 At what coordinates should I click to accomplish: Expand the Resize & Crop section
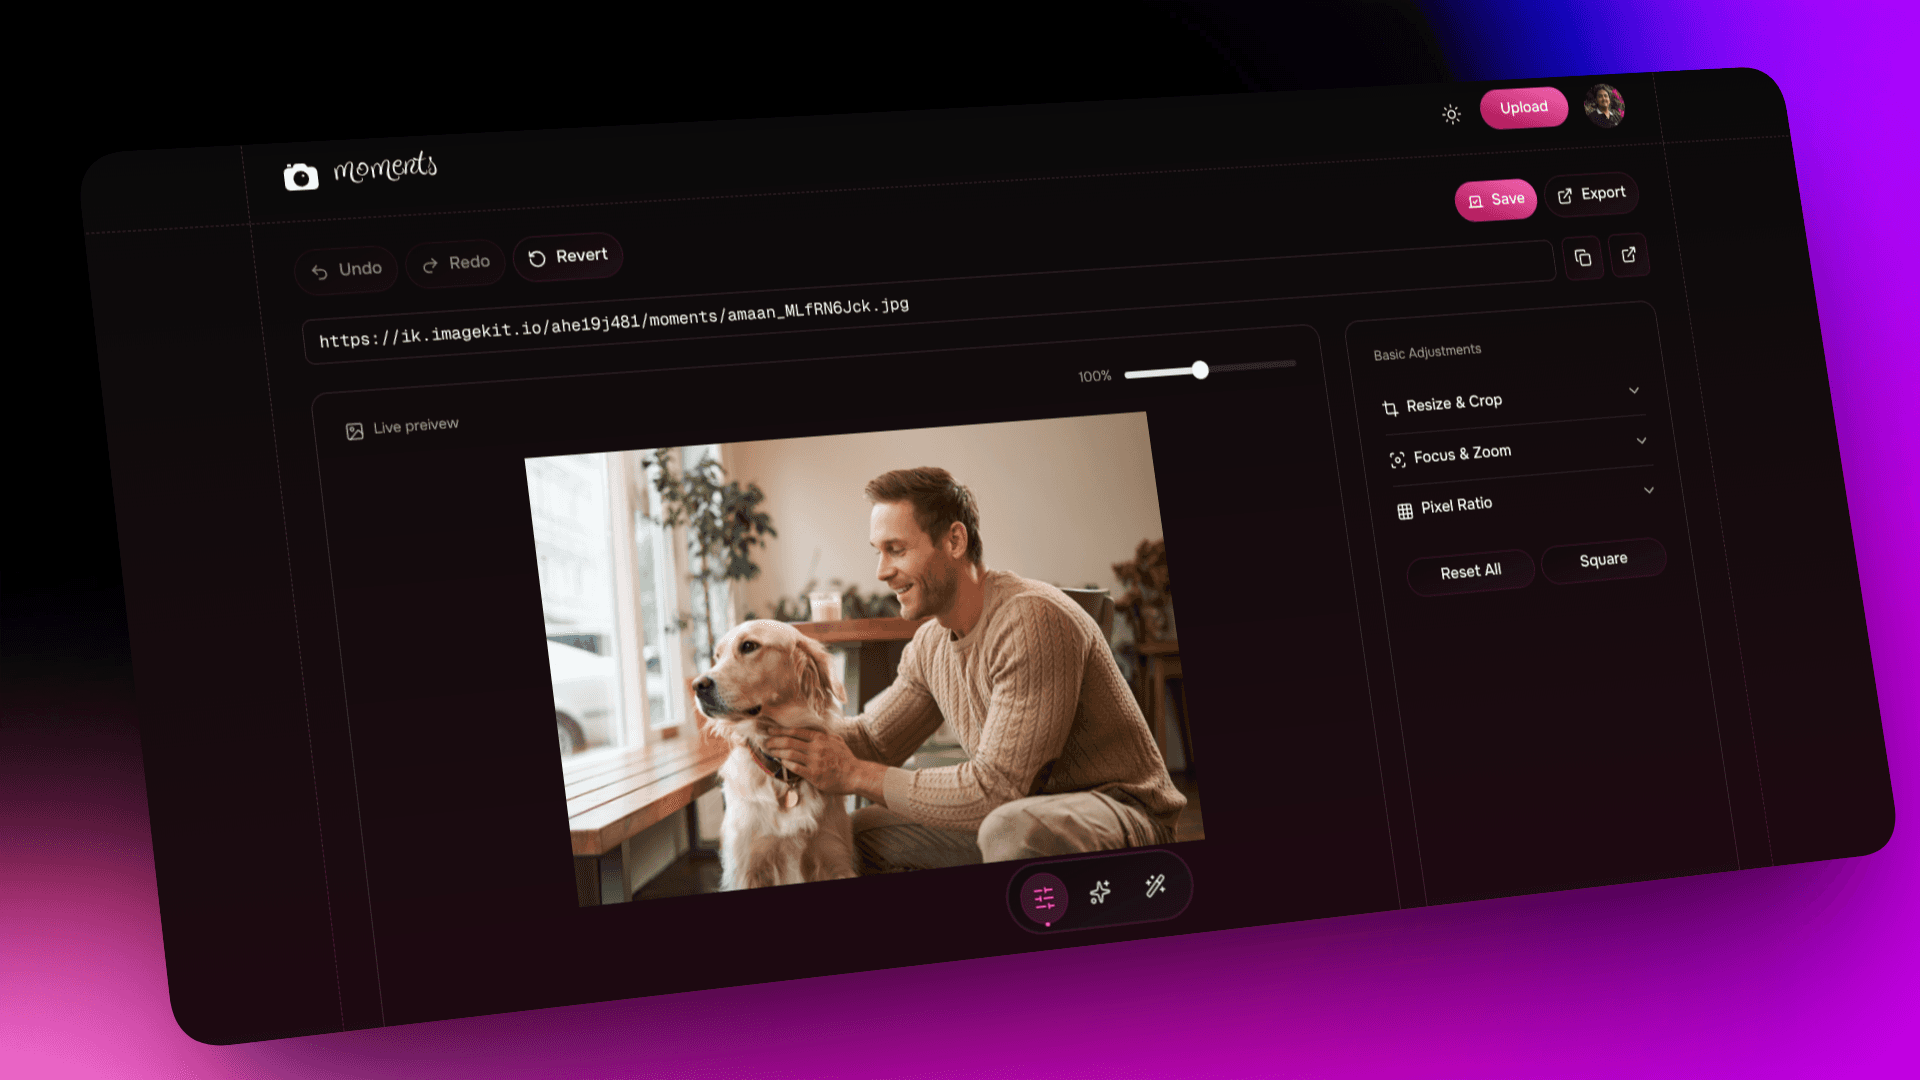[1634, 390]
